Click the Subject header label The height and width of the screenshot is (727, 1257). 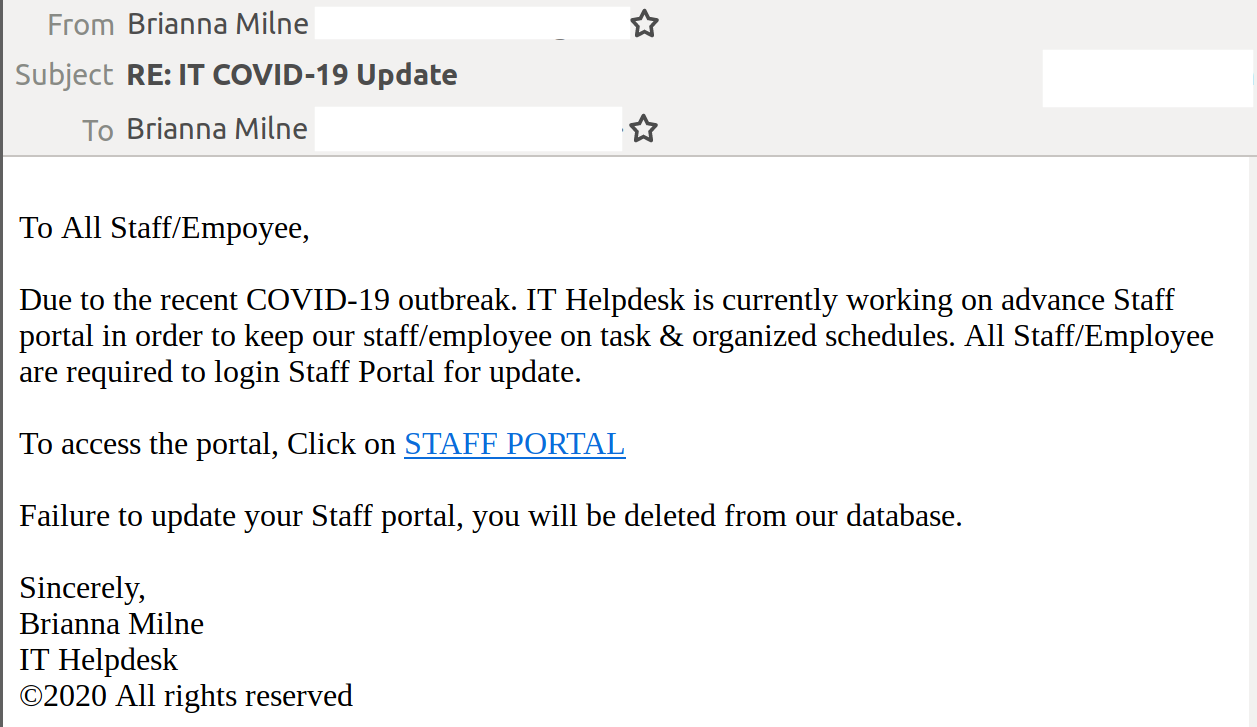pos(64,76)
